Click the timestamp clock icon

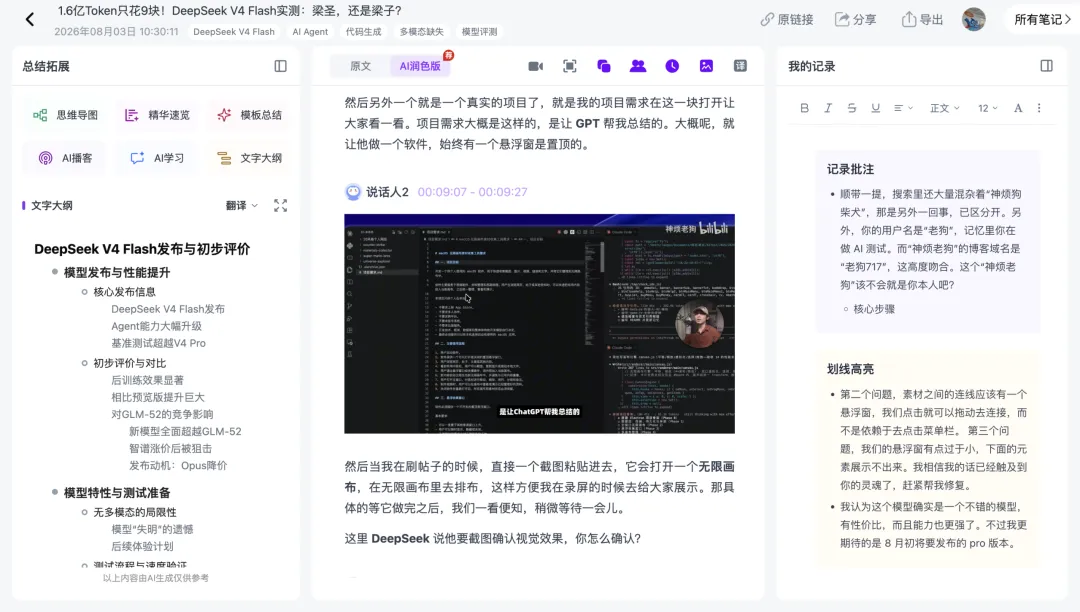pyautogui.click(x=672, y=66)
